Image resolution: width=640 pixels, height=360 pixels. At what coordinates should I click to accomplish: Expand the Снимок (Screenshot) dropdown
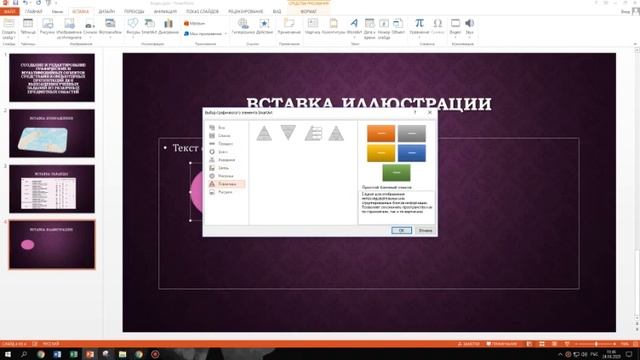[x=90, y=37]
